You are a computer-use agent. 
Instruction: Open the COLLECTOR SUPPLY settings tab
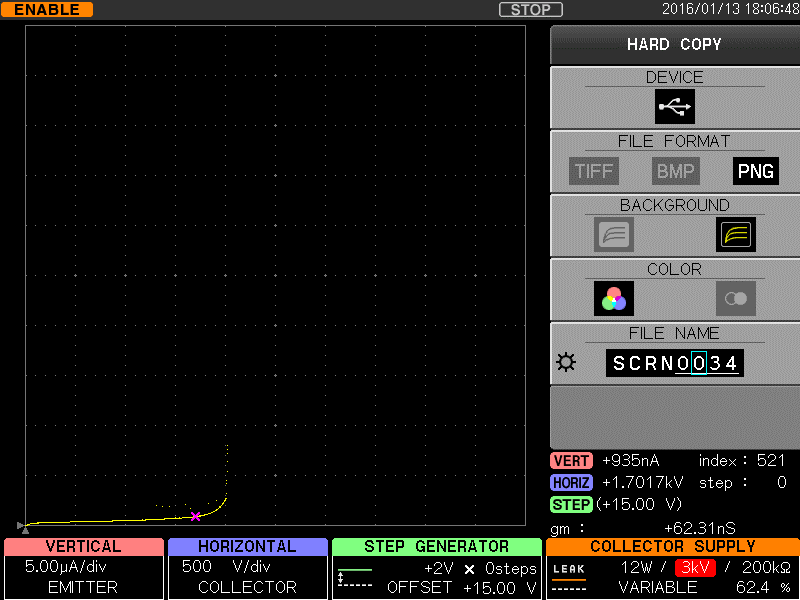pyautogui.click(x=673, y=546)
